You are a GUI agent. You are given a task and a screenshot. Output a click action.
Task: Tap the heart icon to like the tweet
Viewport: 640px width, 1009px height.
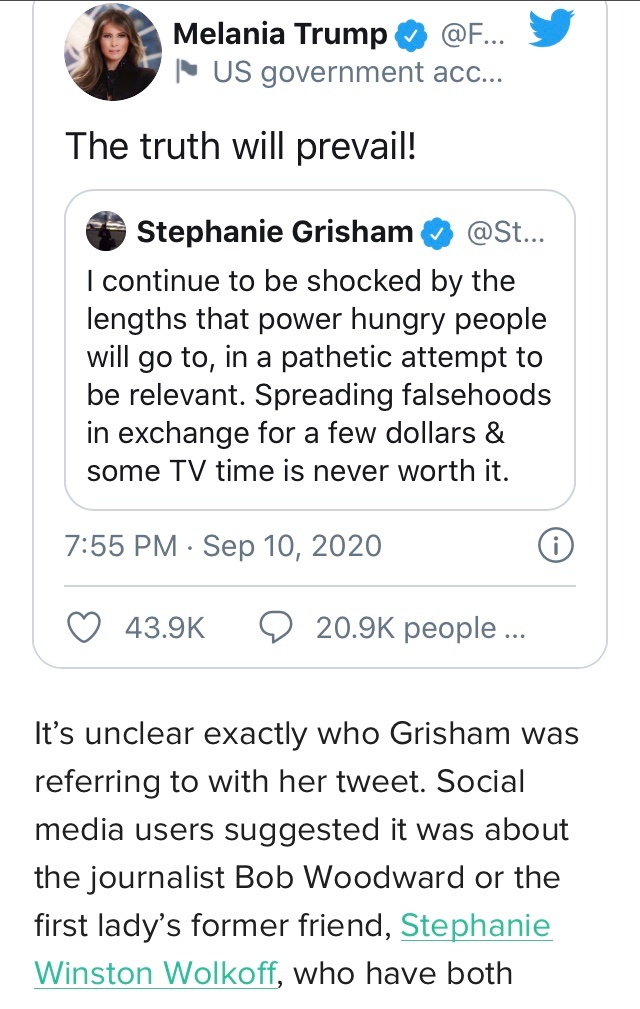[x=84, y=627]
